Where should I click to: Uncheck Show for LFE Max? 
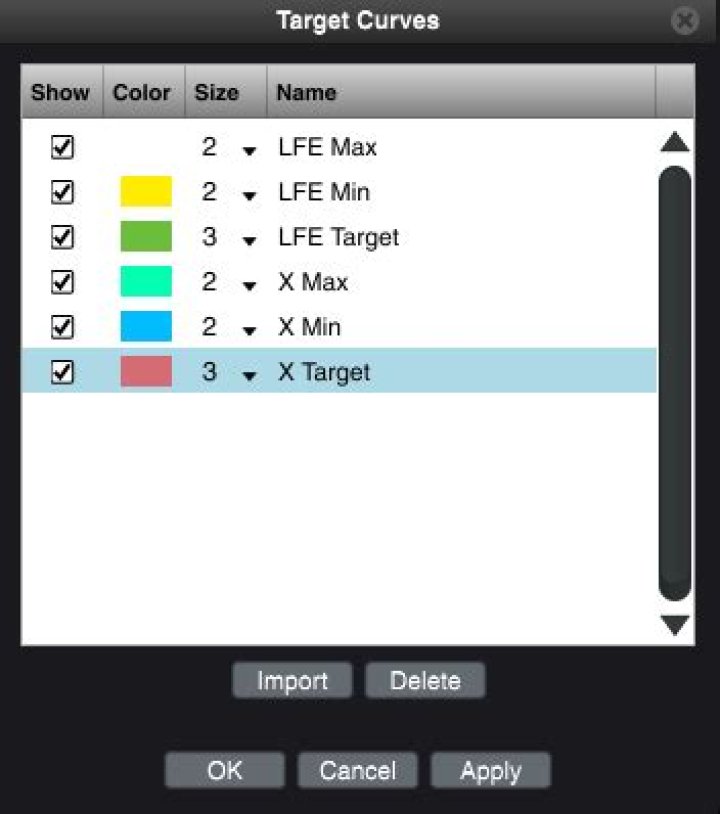pyautogui.click(x=62, y=147)
